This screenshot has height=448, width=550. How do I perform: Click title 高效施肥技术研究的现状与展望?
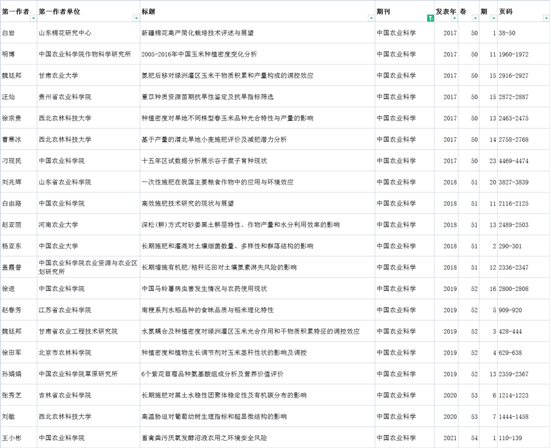(188, 203)
